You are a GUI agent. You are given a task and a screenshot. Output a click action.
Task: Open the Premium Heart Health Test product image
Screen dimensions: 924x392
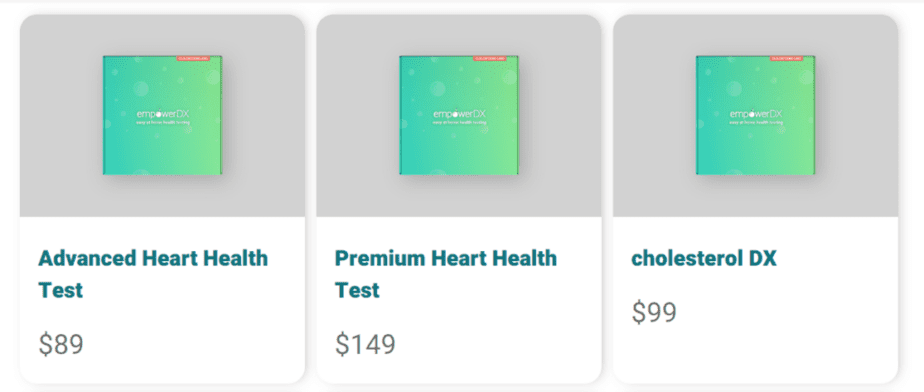(x=459, y=116)
